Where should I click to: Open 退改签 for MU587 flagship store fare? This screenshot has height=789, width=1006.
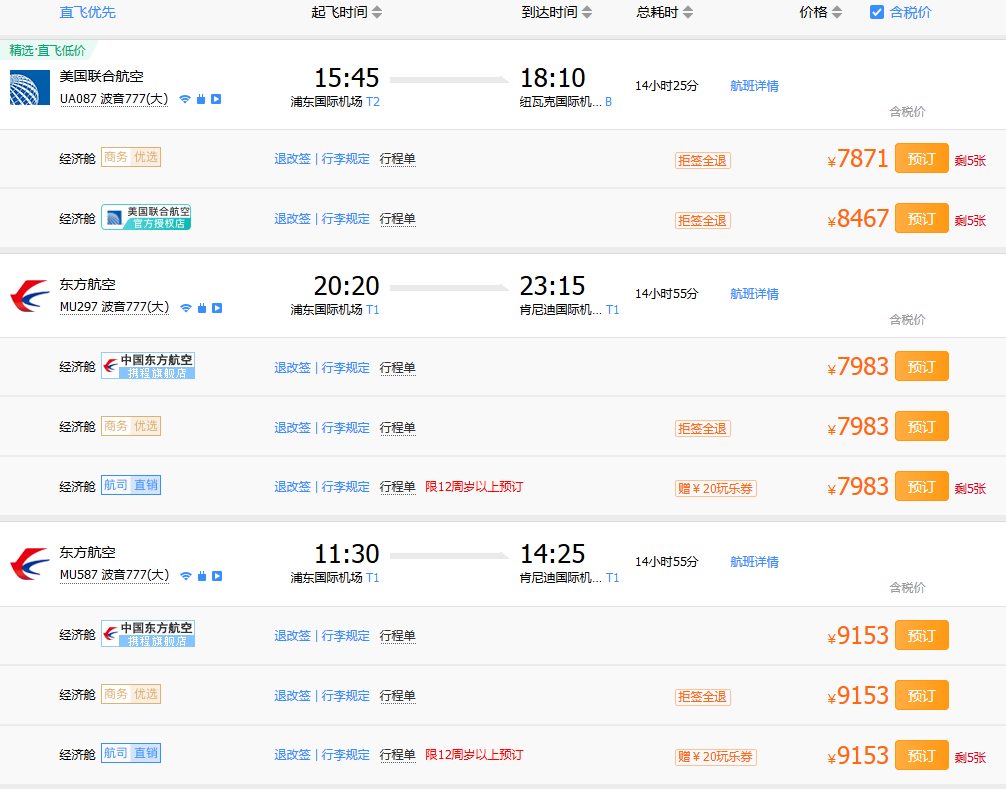[293, 636]
